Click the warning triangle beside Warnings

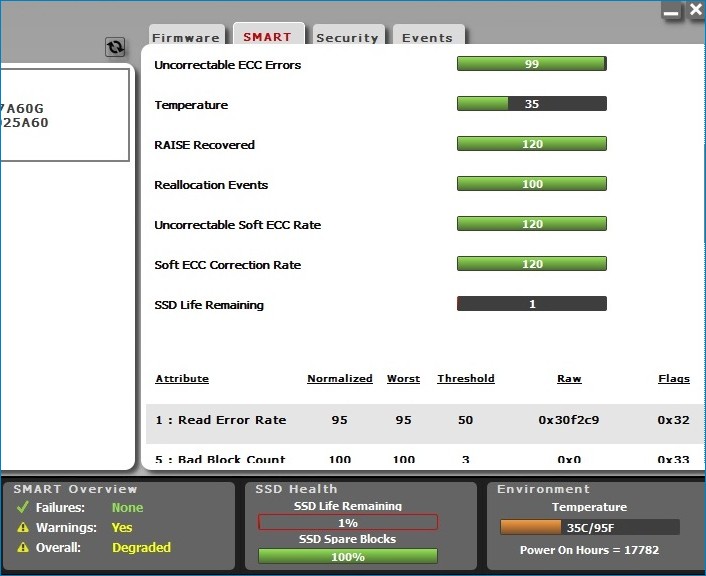click(23, 528)
